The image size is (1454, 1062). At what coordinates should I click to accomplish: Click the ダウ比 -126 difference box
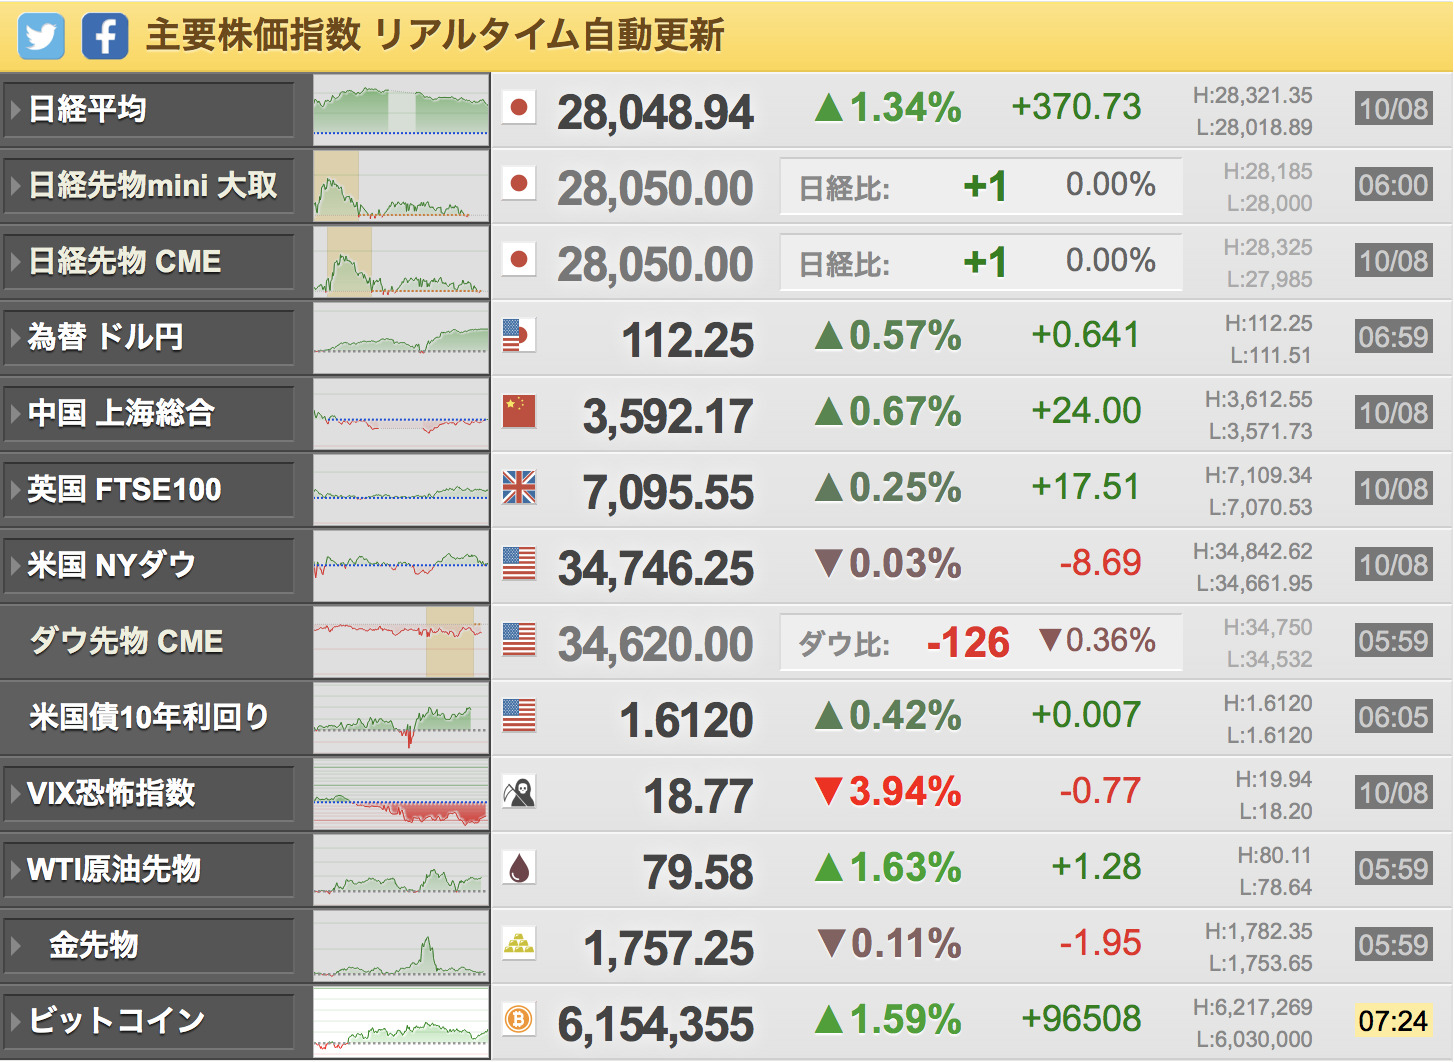(981, 642)
